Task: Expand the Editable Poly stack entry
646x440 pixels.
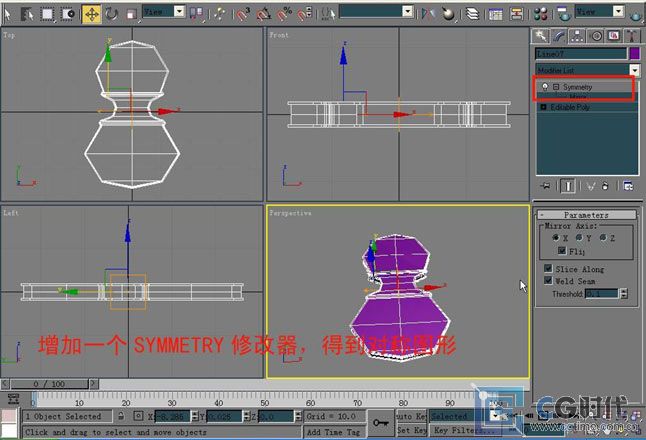Action: [x=543, y=107]
